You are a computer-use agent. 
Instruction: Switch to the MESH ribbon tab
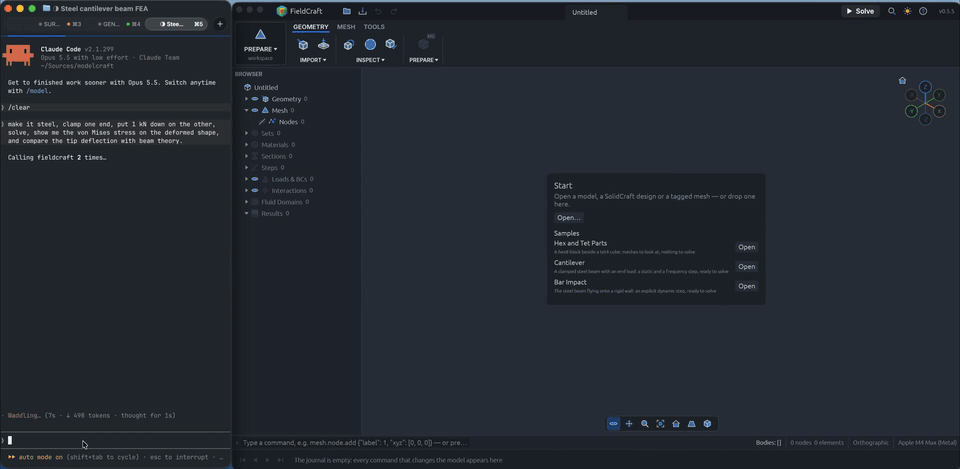pyautogui.click(x=346, y=27)
